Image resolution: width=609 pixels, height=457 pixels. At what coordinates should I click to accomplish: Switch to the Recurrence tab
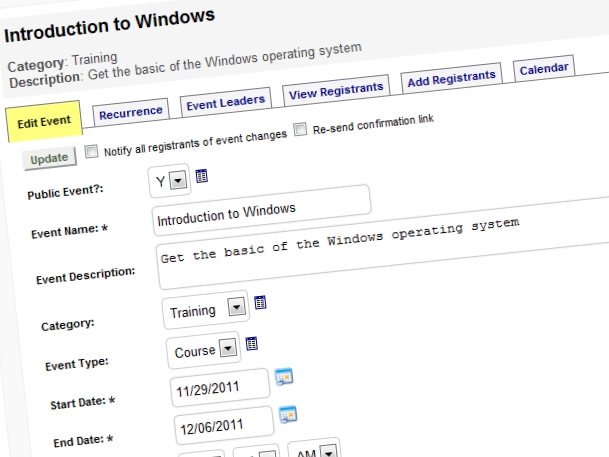130,113
